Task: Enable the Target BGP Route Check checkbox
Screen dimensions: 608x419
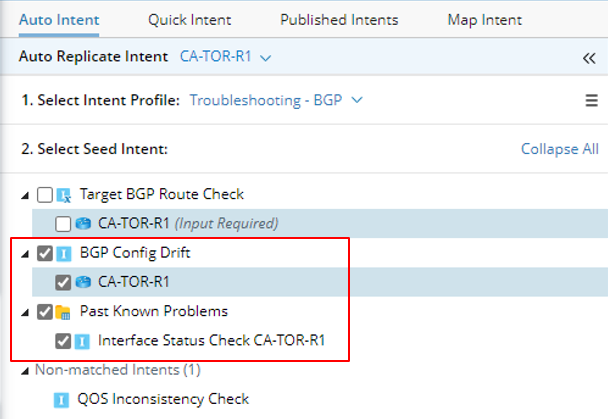Action: pos(44,195)
